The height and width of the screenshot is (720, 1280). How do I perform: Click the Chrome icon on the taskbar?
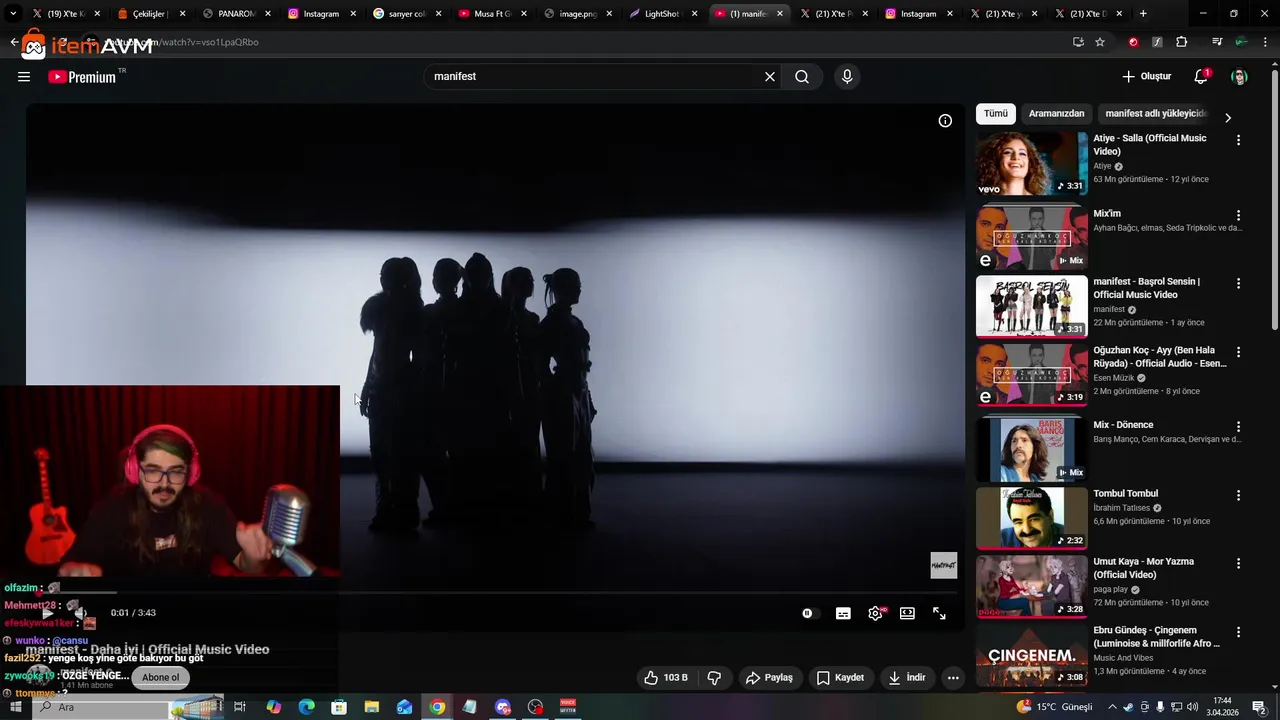coord(437,707)
